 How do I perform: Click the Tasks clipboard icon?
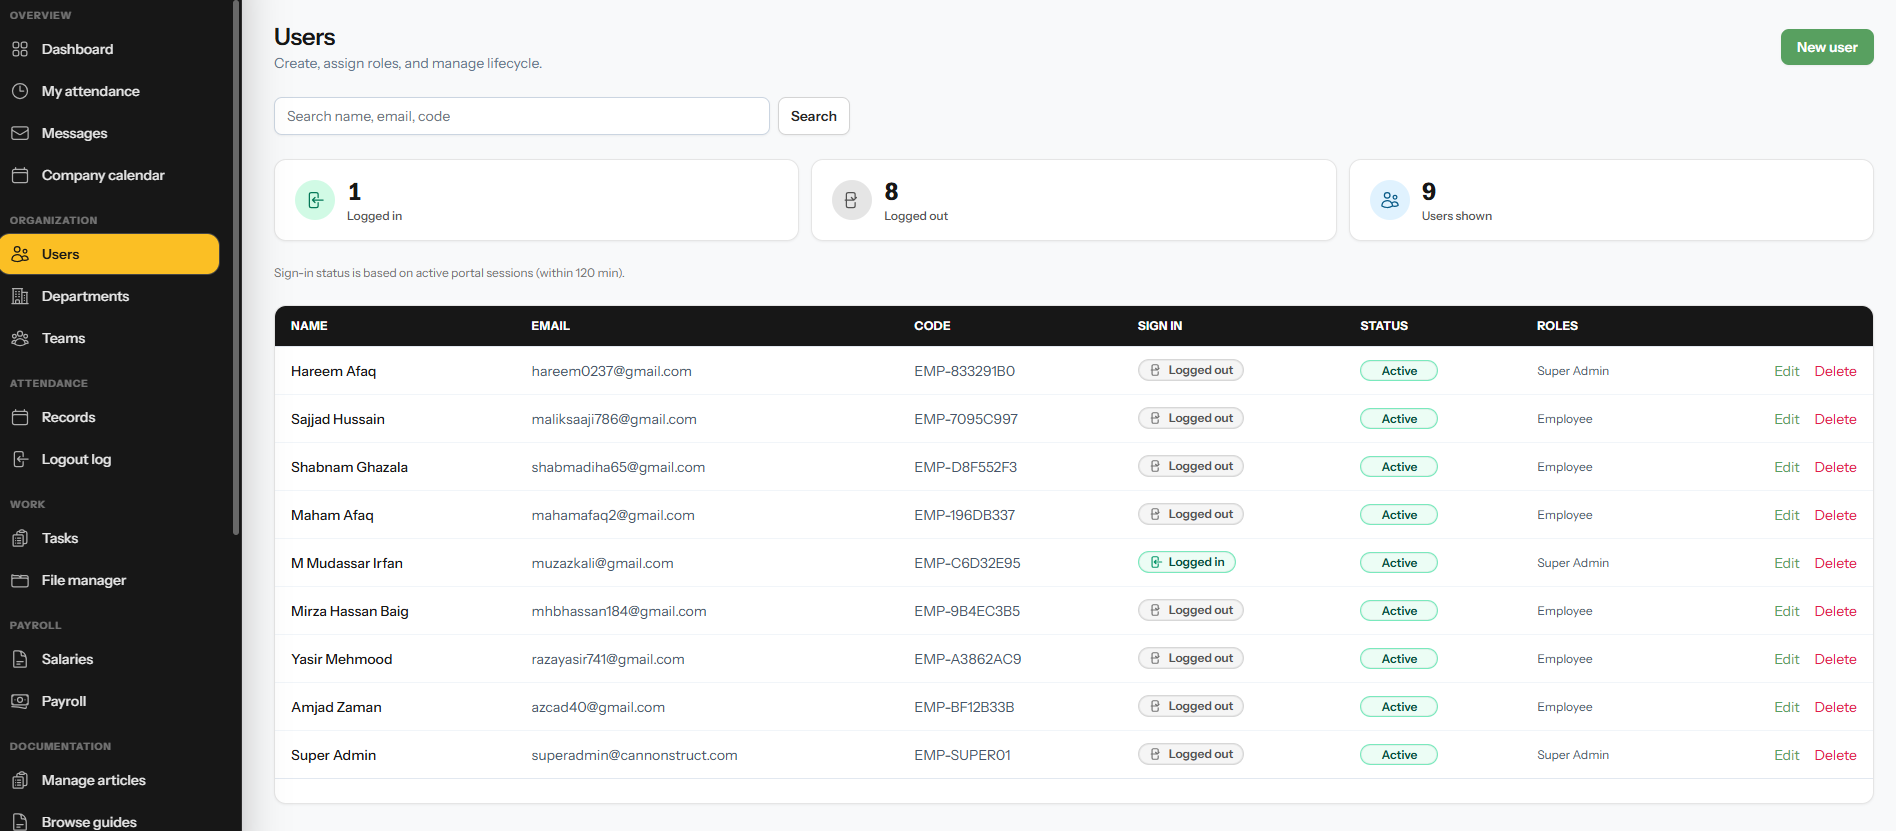20,538
